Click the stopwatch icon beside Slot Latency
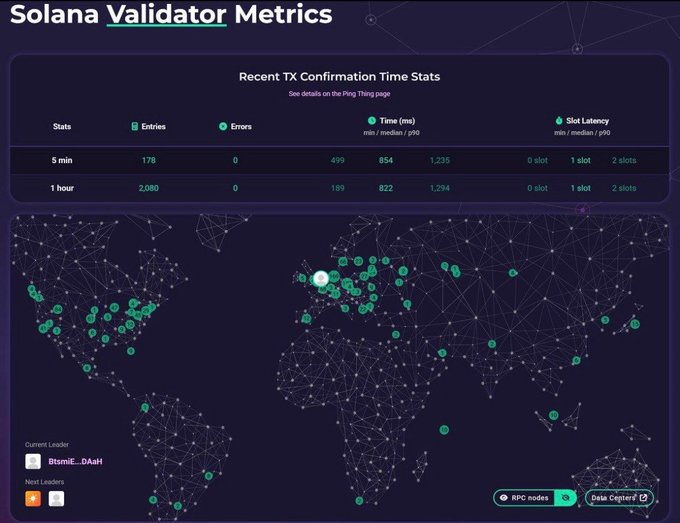Image resolution: width=680 pixels, height=523 pixels. click(559, 120)
